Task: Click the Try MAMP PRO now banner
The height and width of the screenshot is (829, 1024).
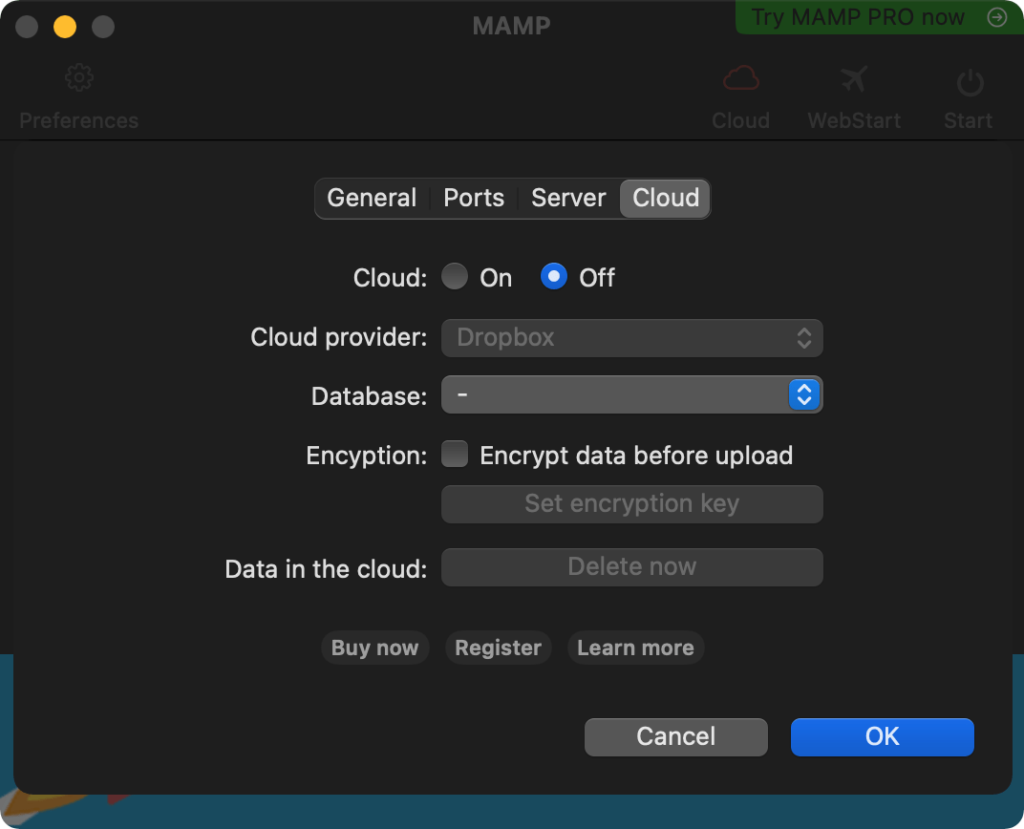Action: (879, 17)
